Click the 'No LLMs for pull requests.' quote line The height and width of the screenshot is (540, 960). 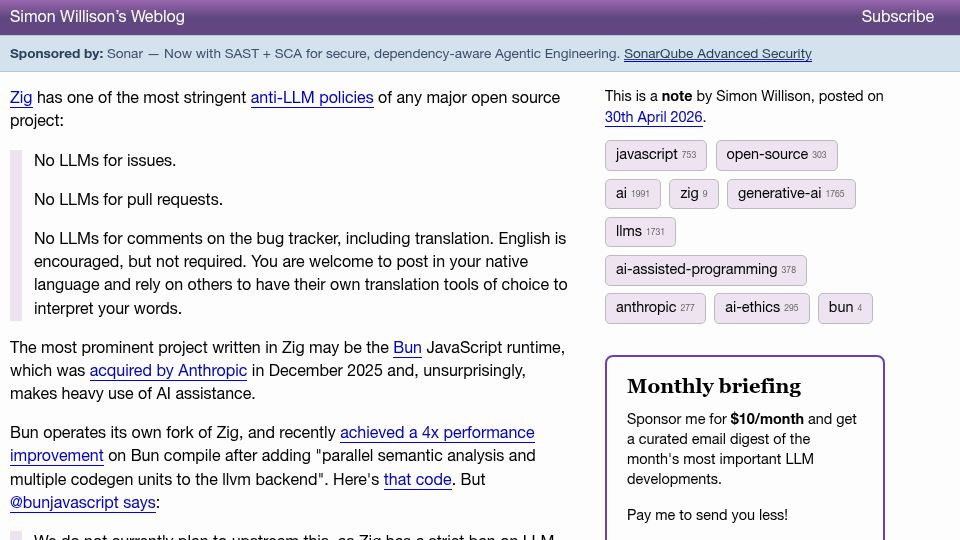coord(128,200)
